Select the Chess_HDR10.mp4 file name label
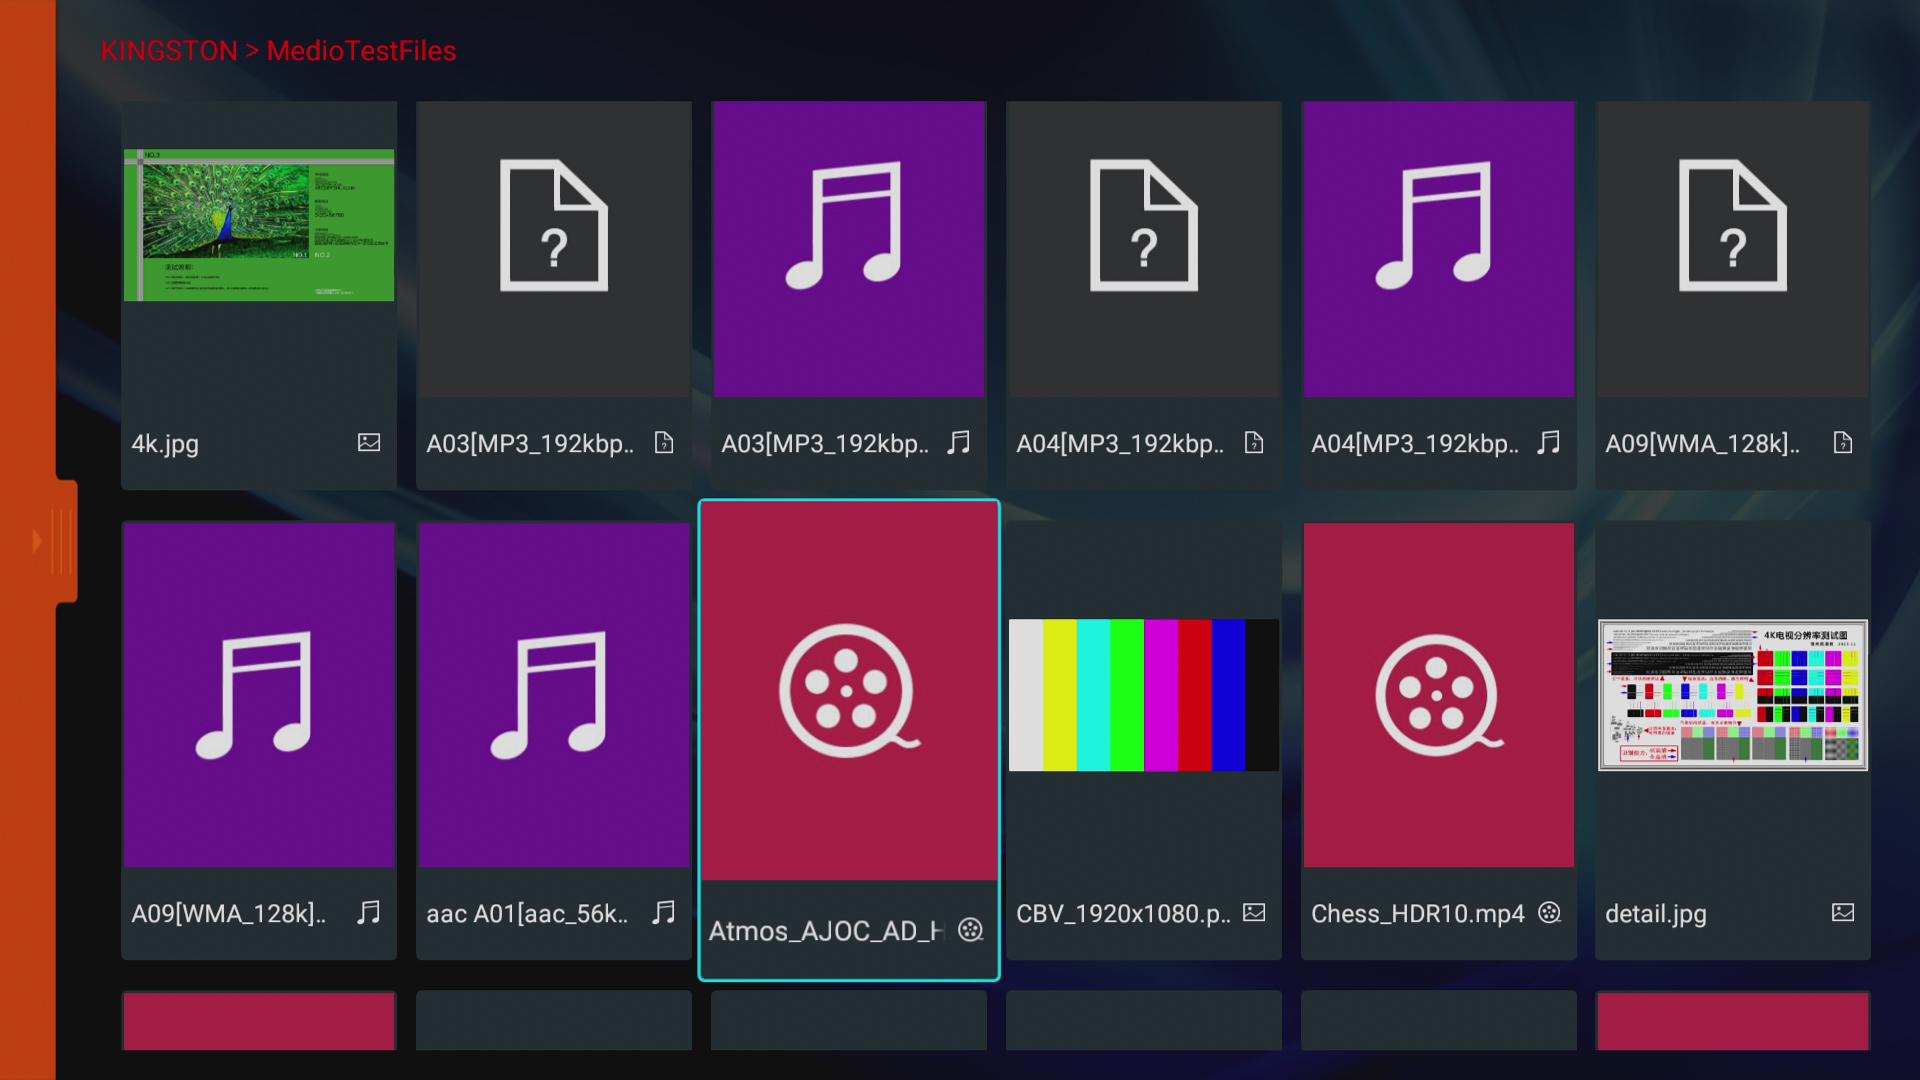Viewport: 1920px width, 1080px height. click(x=1417, y=914)
